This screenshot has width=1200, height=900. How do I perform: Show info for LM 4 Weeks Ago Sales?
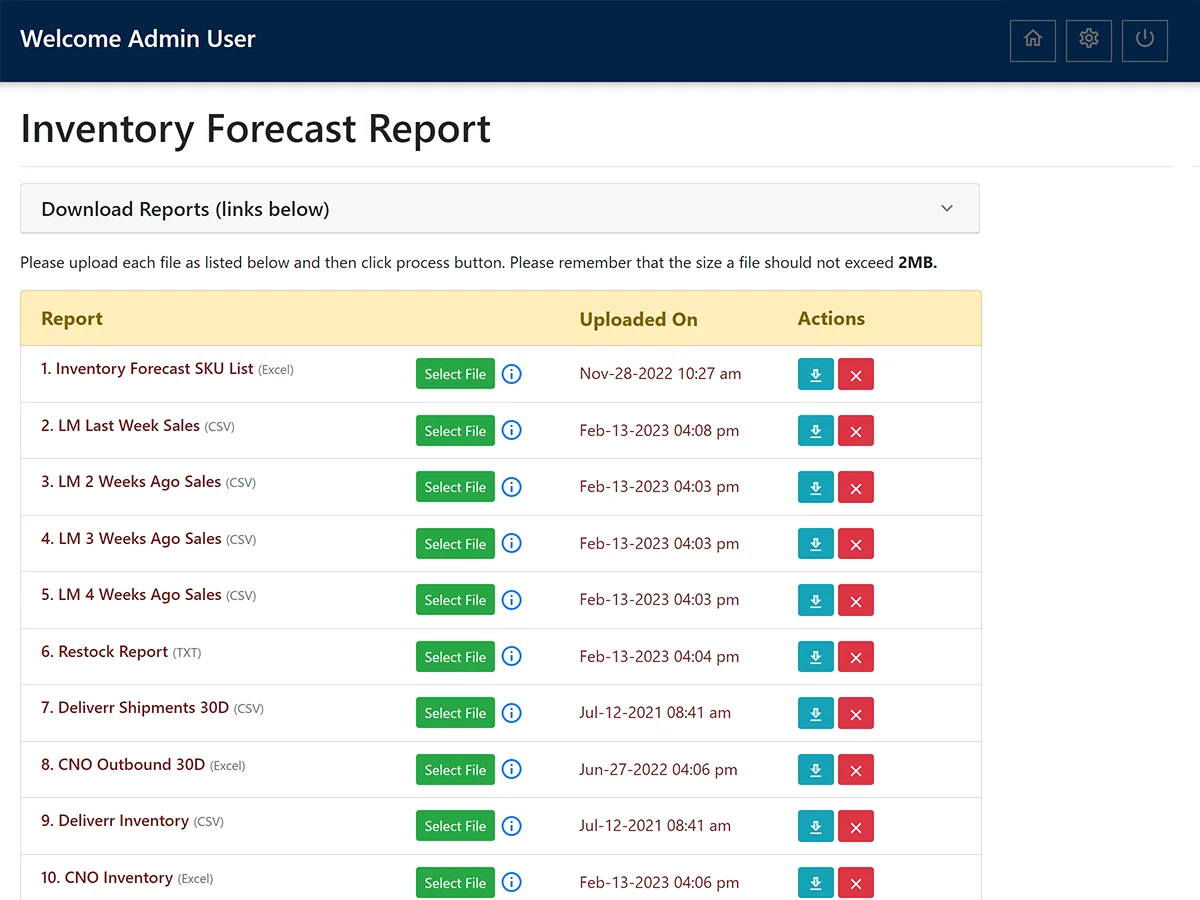pyautogui.click(x=512, y=600)
